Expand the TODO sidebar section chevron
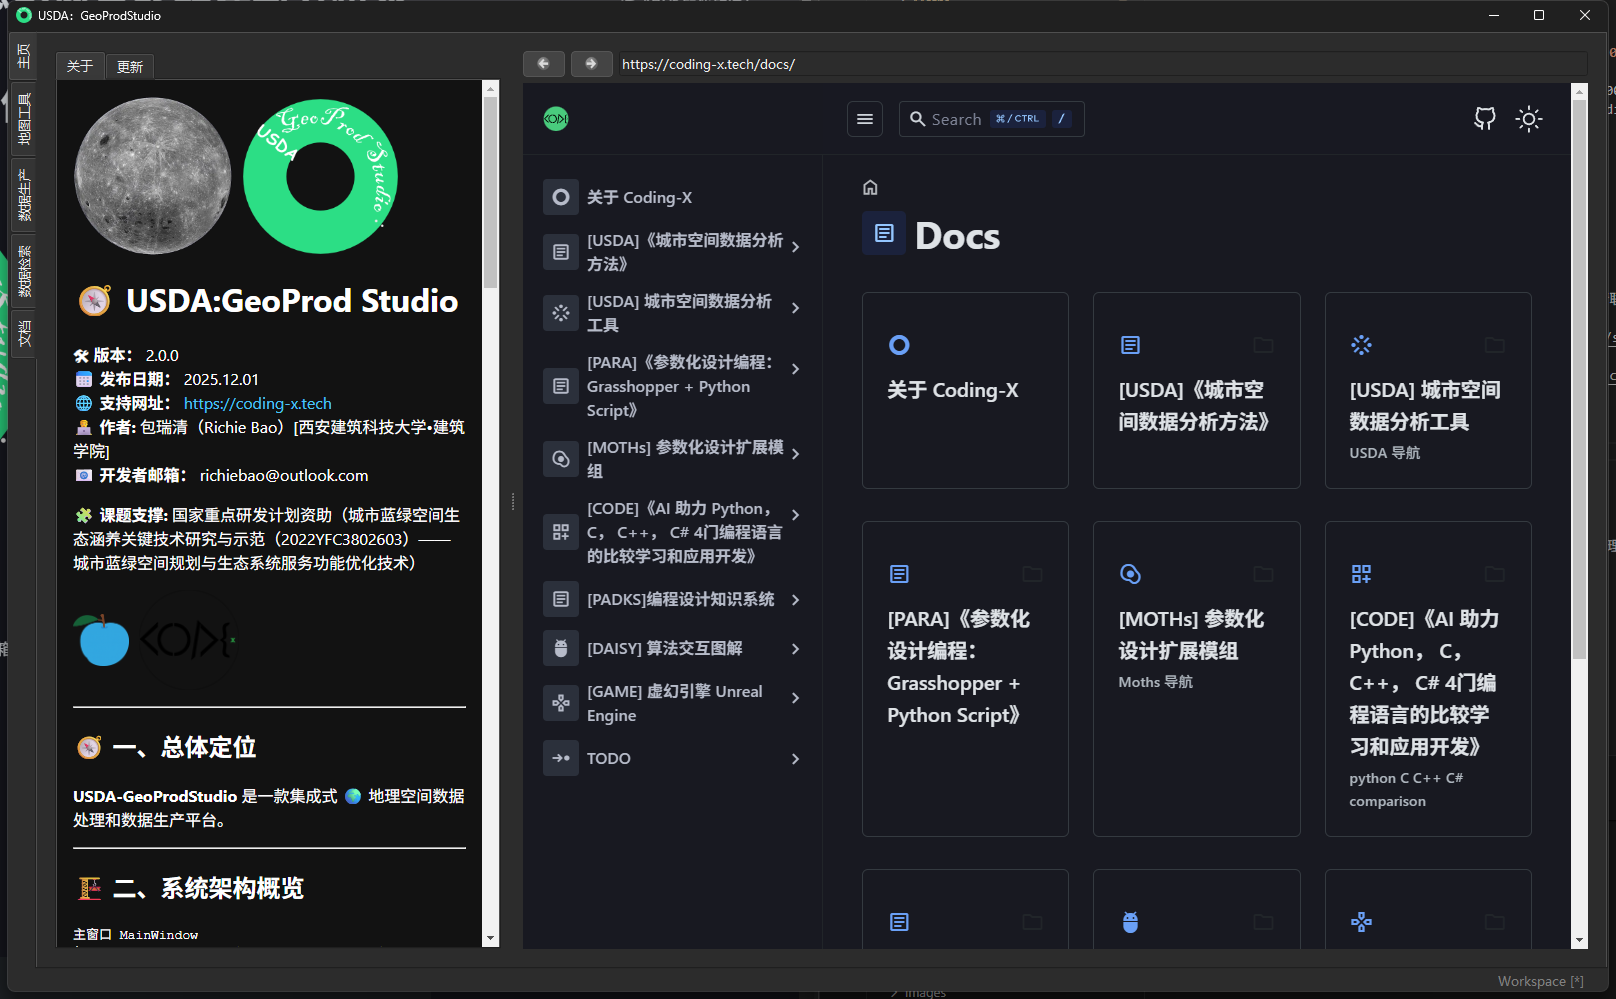This screenshot has height=999, width=1616. (795, 759)
